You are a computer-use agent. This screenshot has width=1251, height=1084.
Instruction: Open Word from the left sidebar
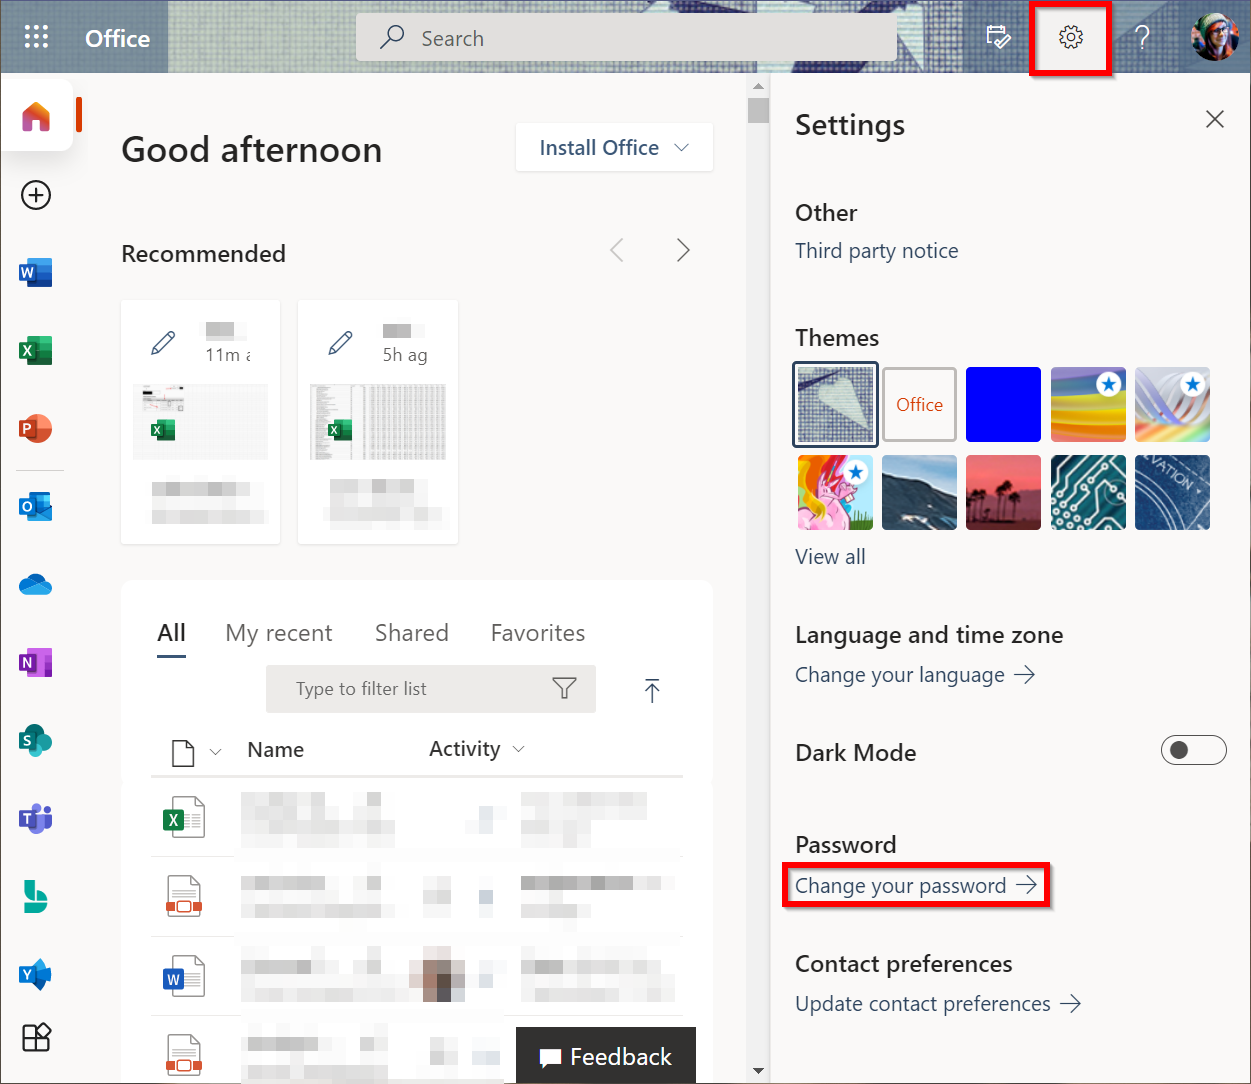point(35,272)
